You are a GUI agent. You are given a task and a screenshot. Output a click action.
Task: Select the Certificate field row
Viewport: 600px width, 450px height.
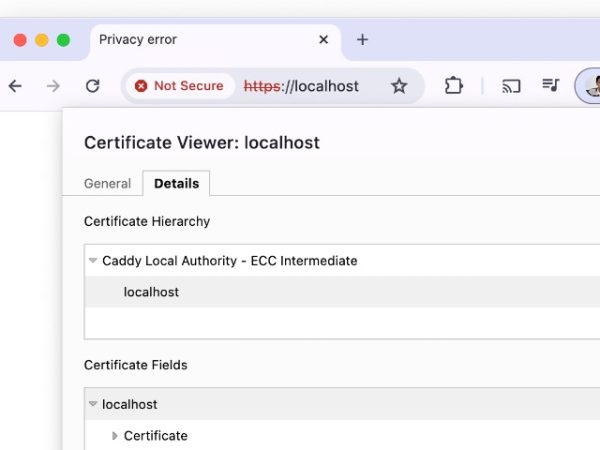pos(342,435)
